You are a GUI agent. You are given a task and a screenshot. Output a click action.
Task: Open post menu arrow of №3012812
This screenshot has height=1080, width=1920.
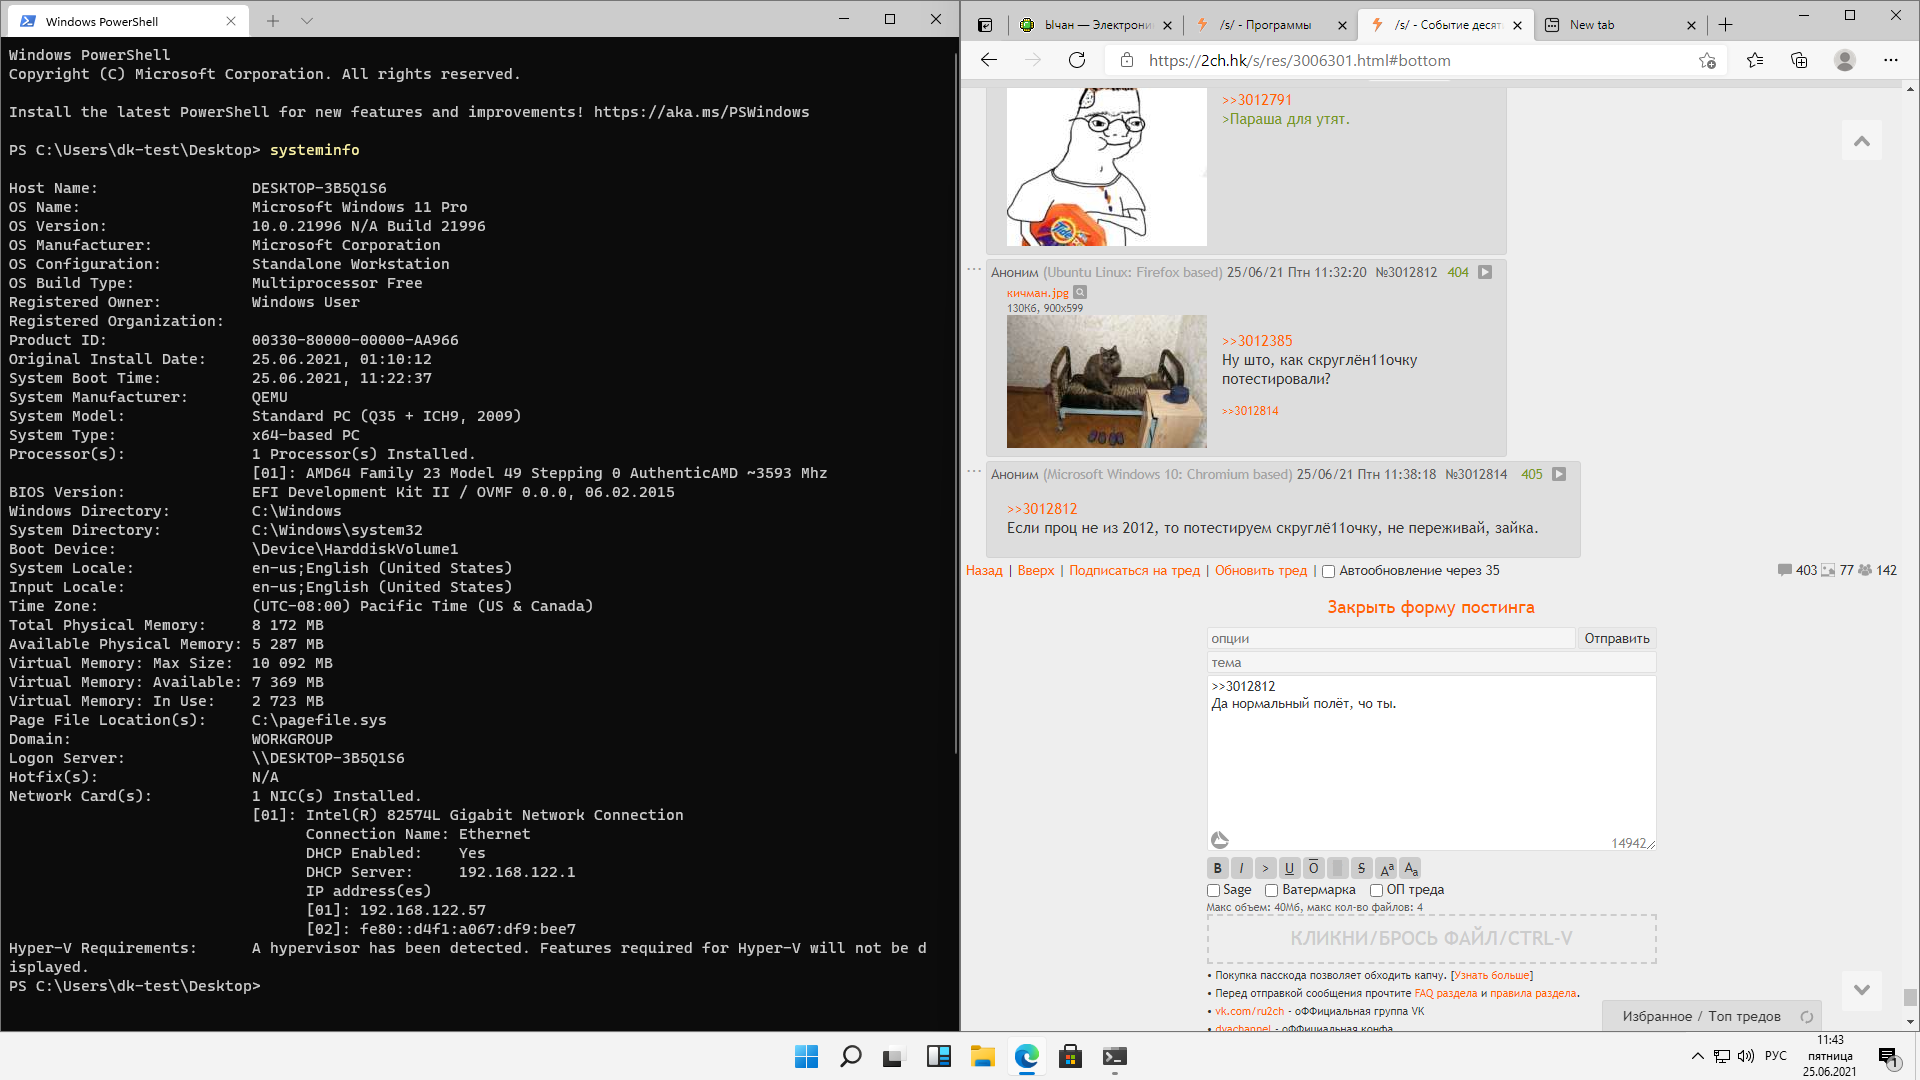tap(1485, 272)
